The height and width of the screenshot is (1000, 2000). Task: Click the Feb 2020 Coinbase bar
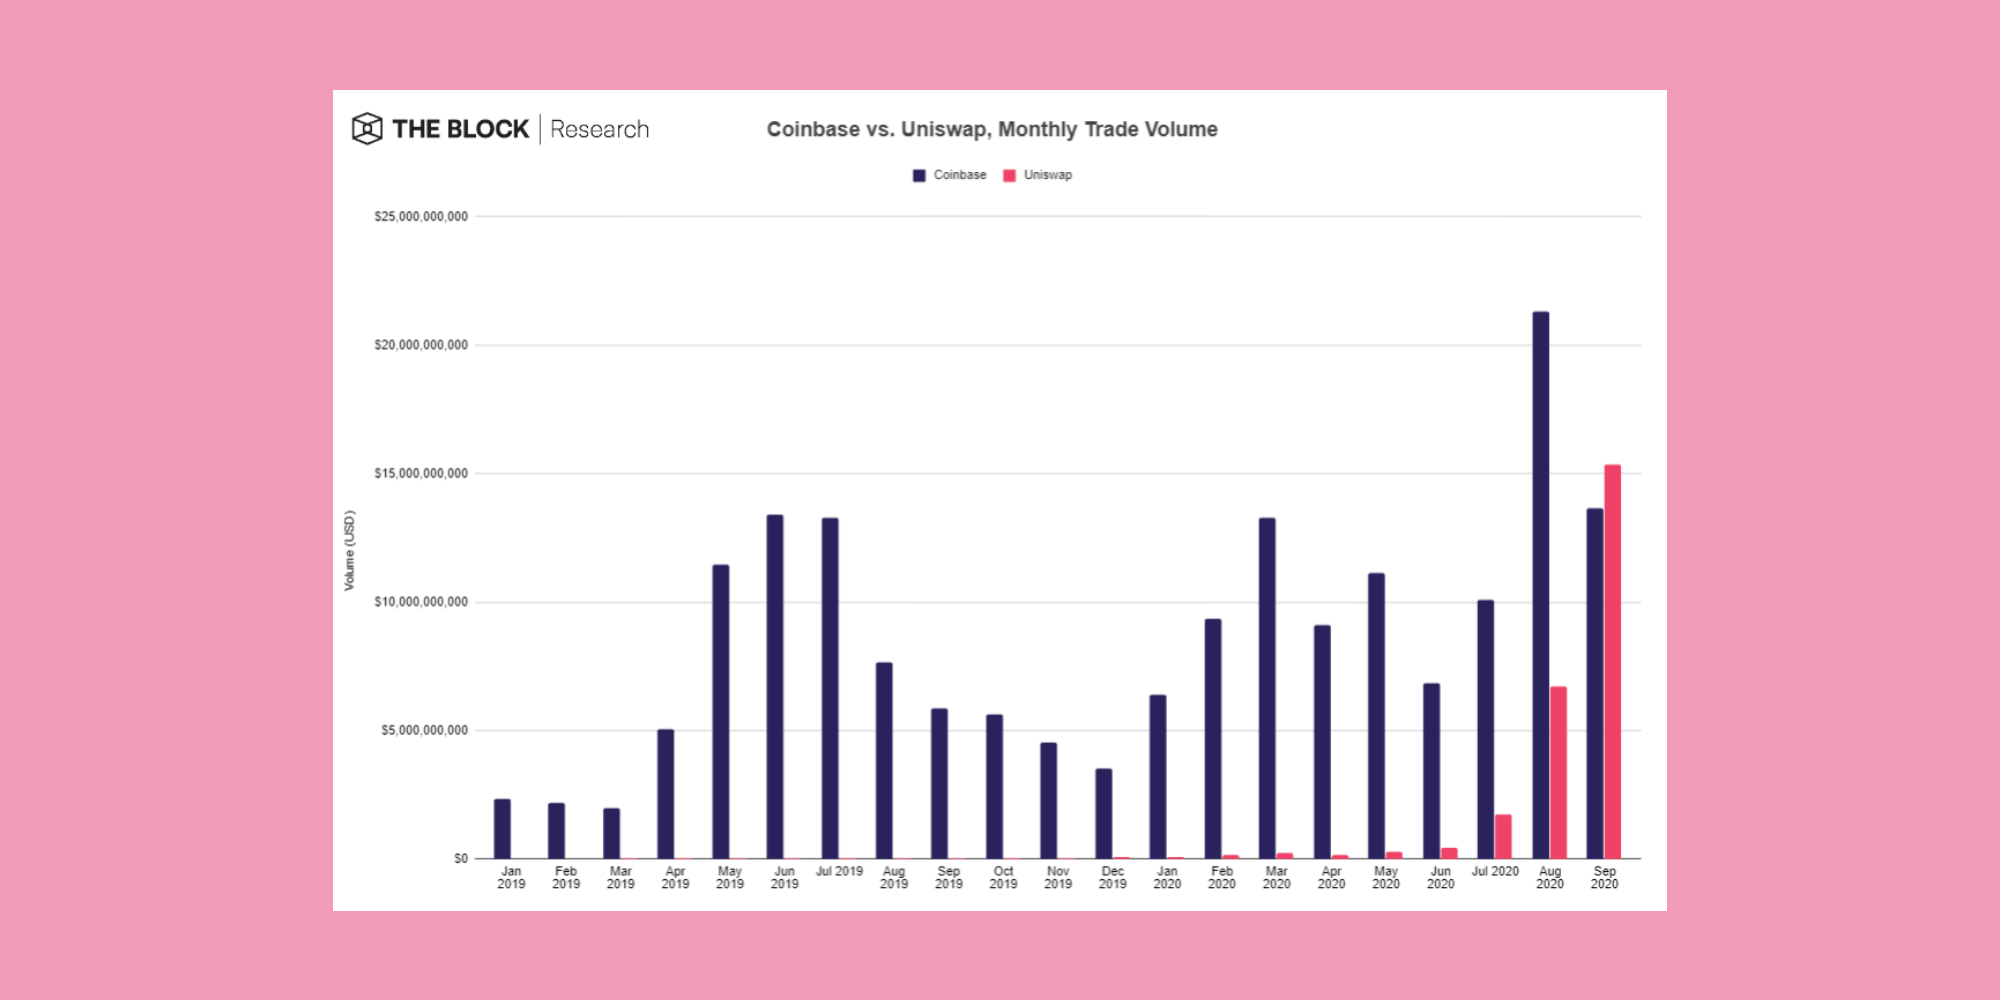(1213, 739)
